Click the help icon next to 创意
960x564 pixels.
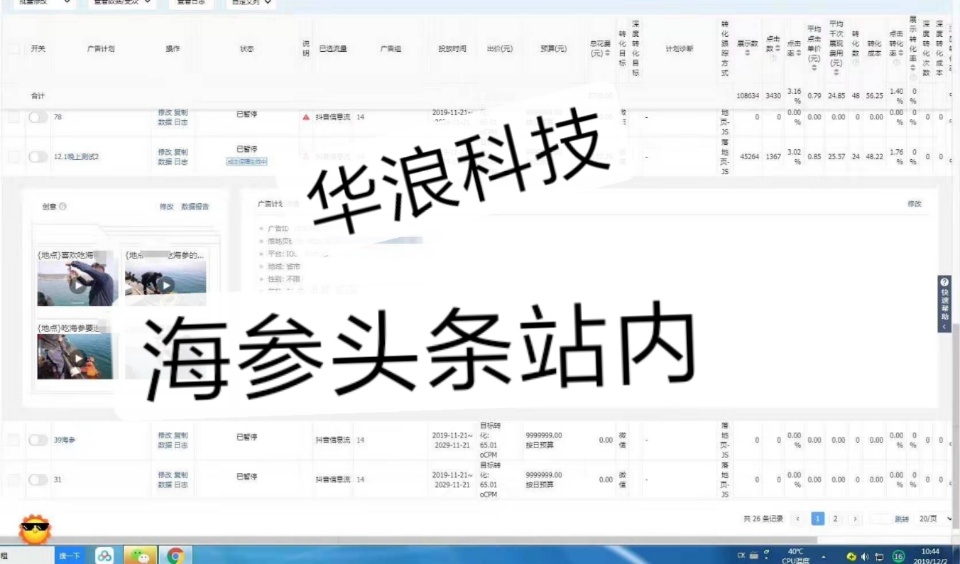click(x=63, y=206)
